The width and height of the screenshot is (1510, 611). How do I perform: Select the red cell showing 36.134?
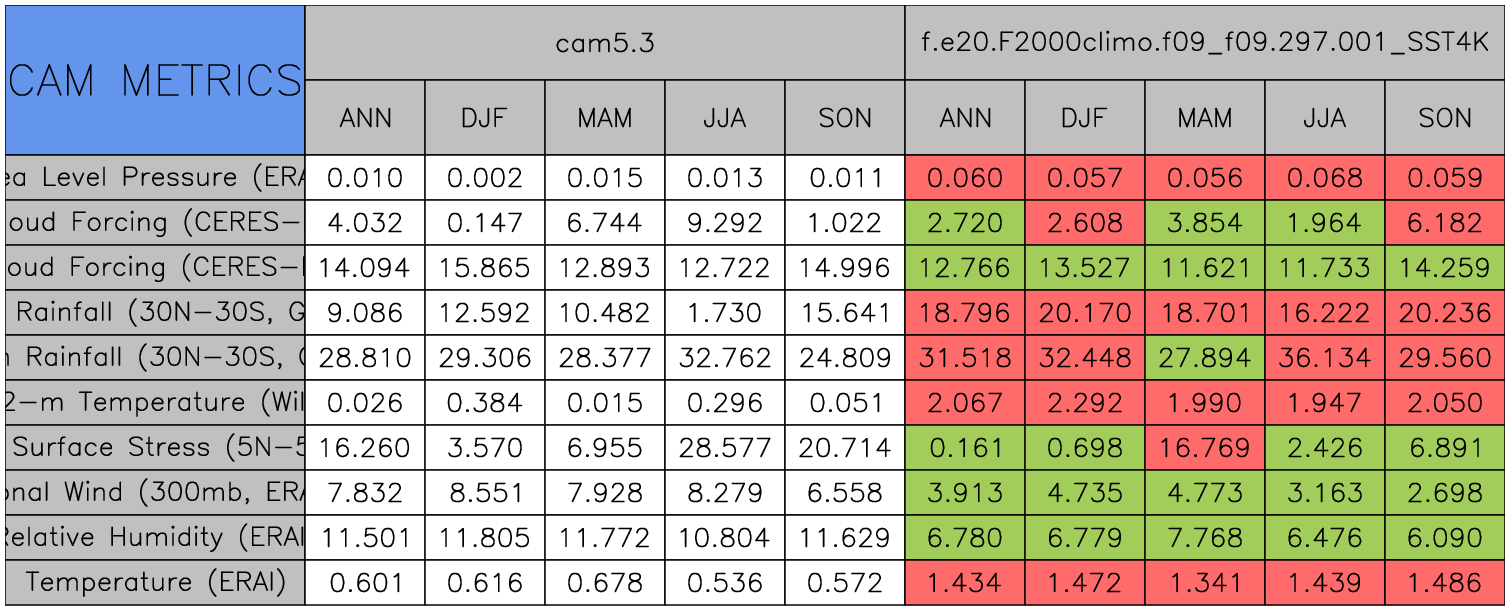tap(1325, 358)
